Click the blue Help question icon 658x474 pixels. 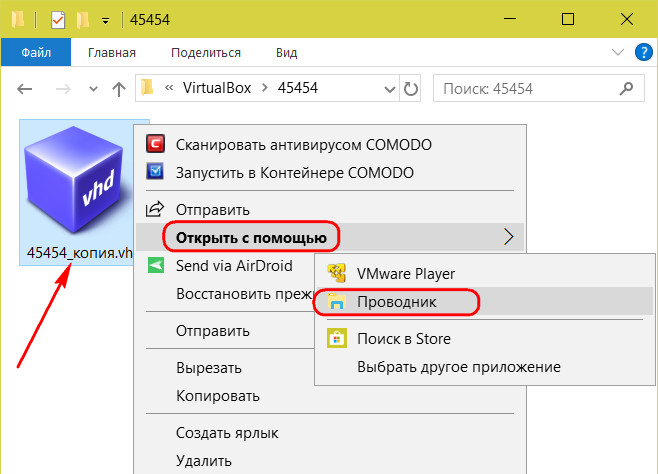coord(644,53)
